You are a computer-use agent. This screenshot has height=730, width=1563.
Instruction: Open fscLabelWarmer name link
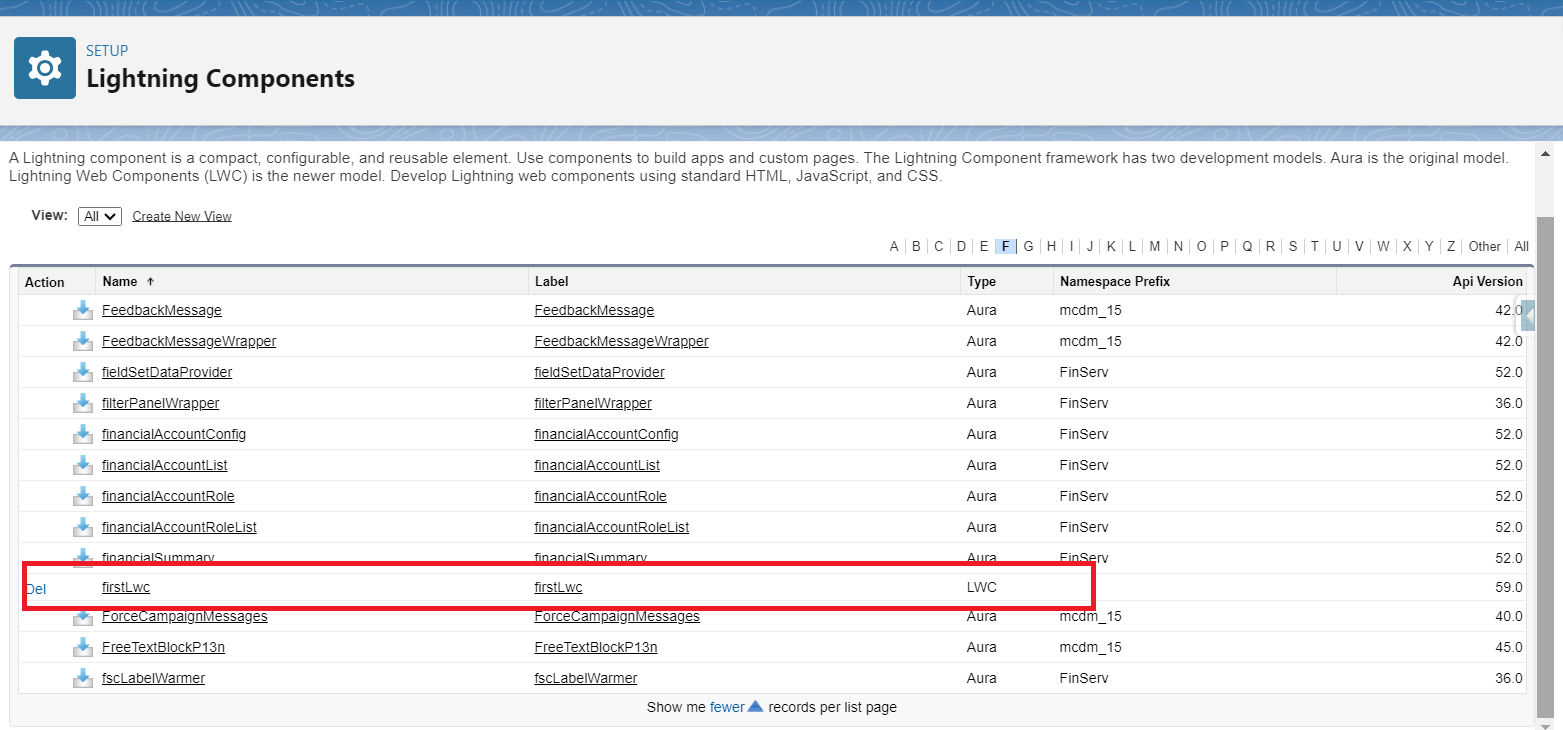(153, 678)
